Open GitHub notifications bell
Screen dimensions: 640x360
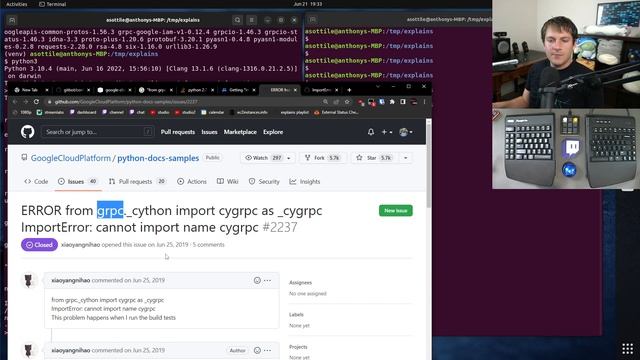[x=371, y=132]
